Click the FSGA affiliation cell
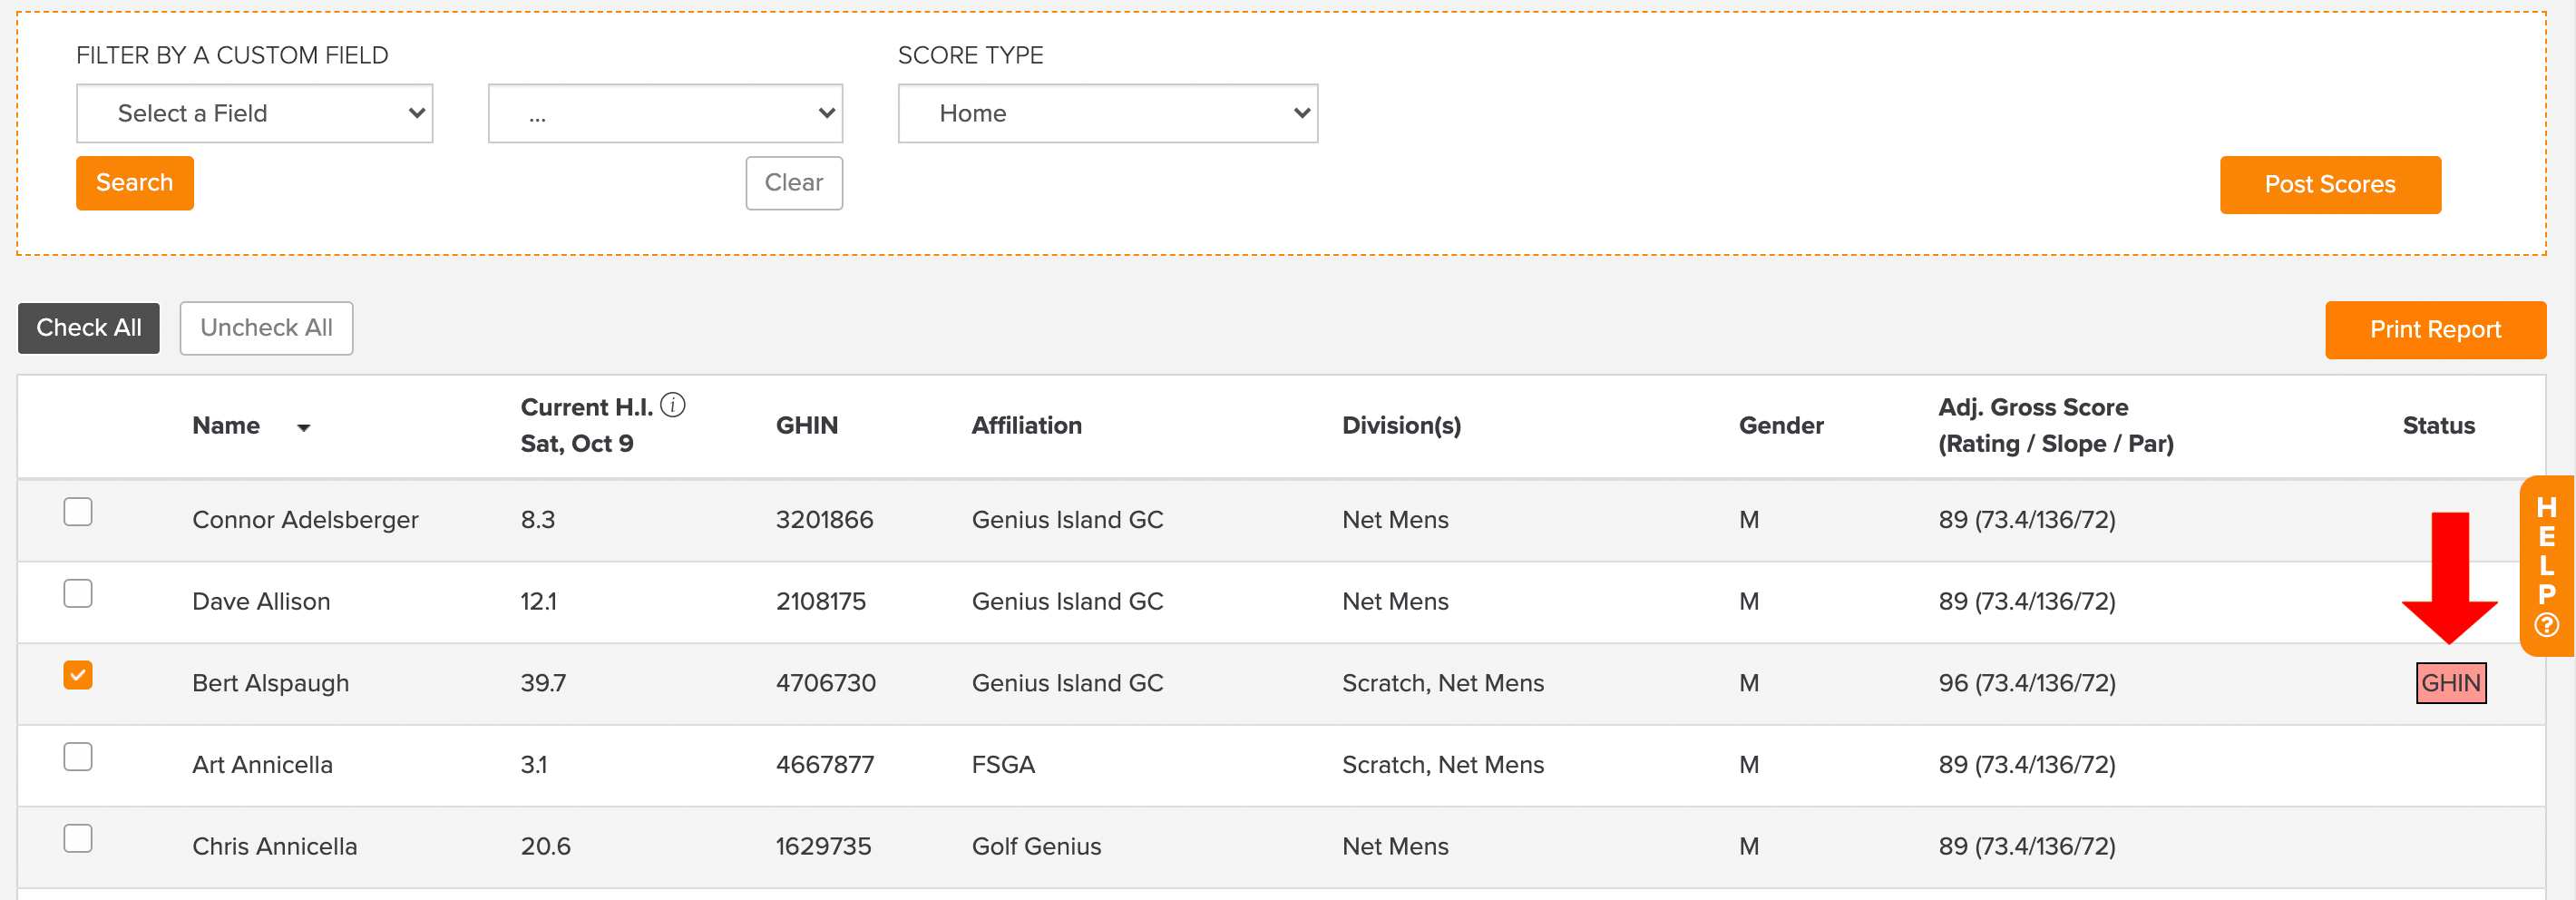 [1003, 765]
